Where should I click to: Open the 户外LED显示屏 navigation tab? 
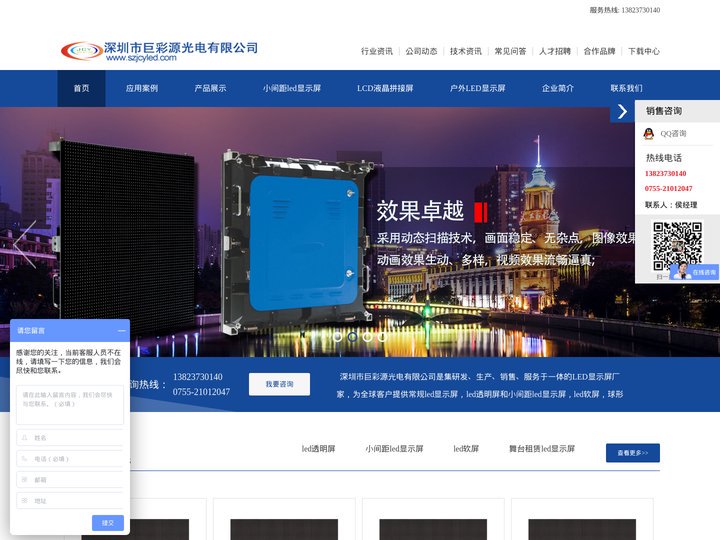pos(478,88)
